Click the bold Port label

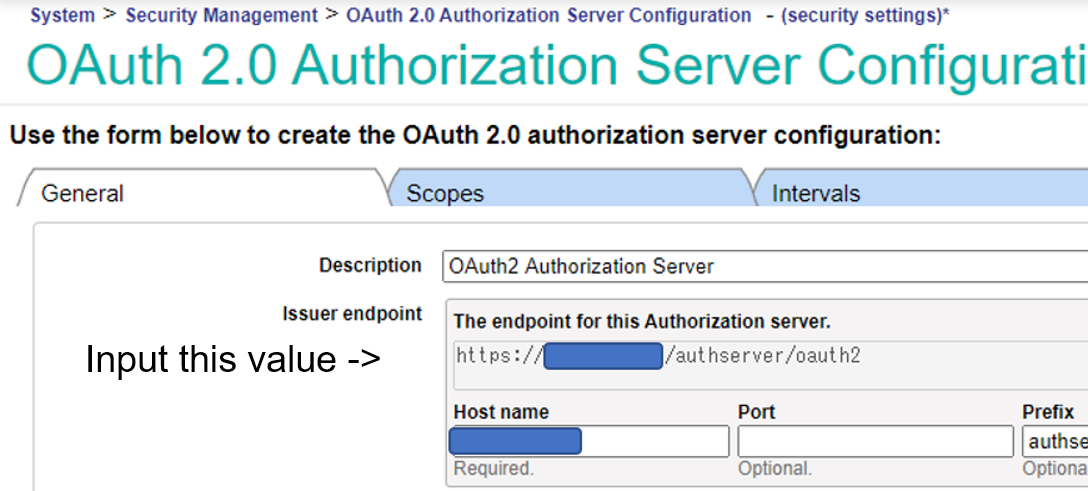tap(756, 412)
